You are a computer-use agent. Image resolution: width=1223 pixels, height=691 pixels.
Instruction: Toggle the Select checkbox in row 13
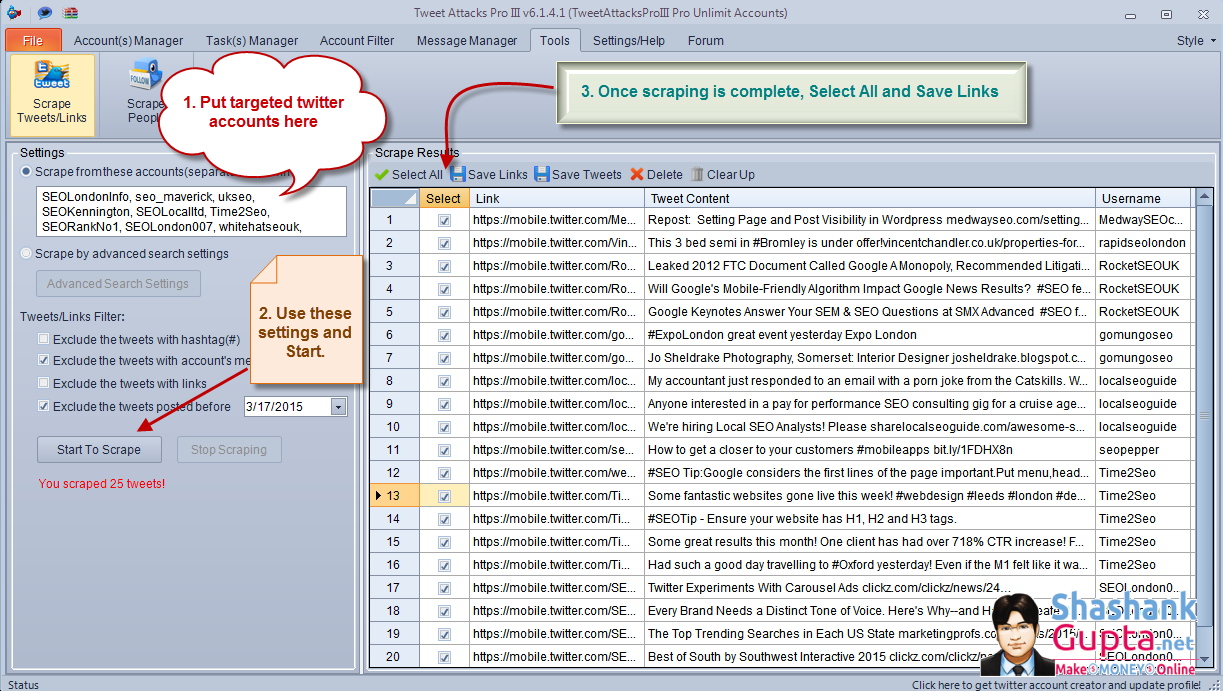[444, 496]
